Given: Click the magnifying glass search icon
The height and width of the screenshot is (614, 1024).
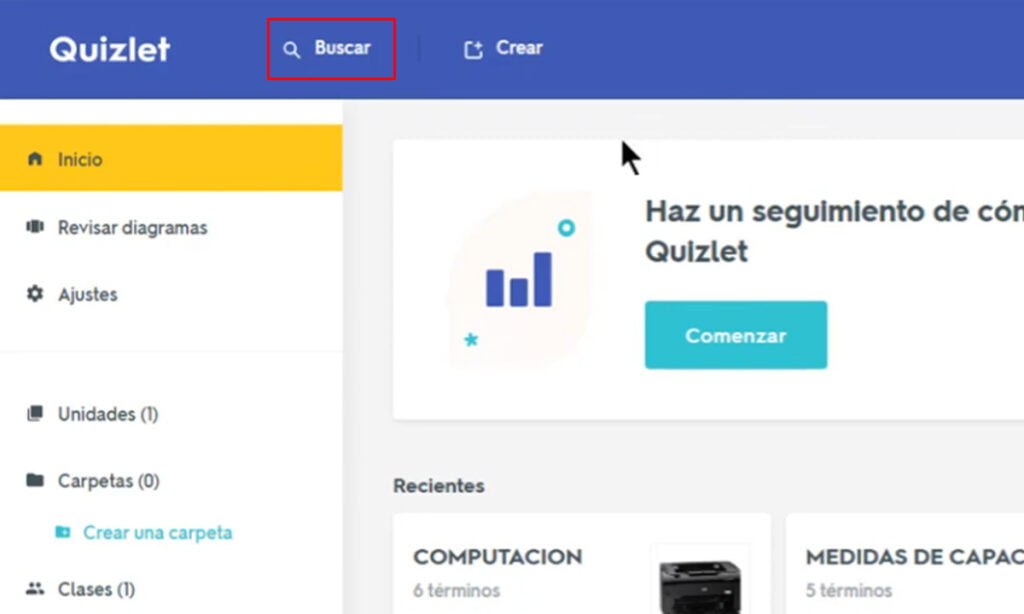Looking at the screenshot, I should 291,50.
